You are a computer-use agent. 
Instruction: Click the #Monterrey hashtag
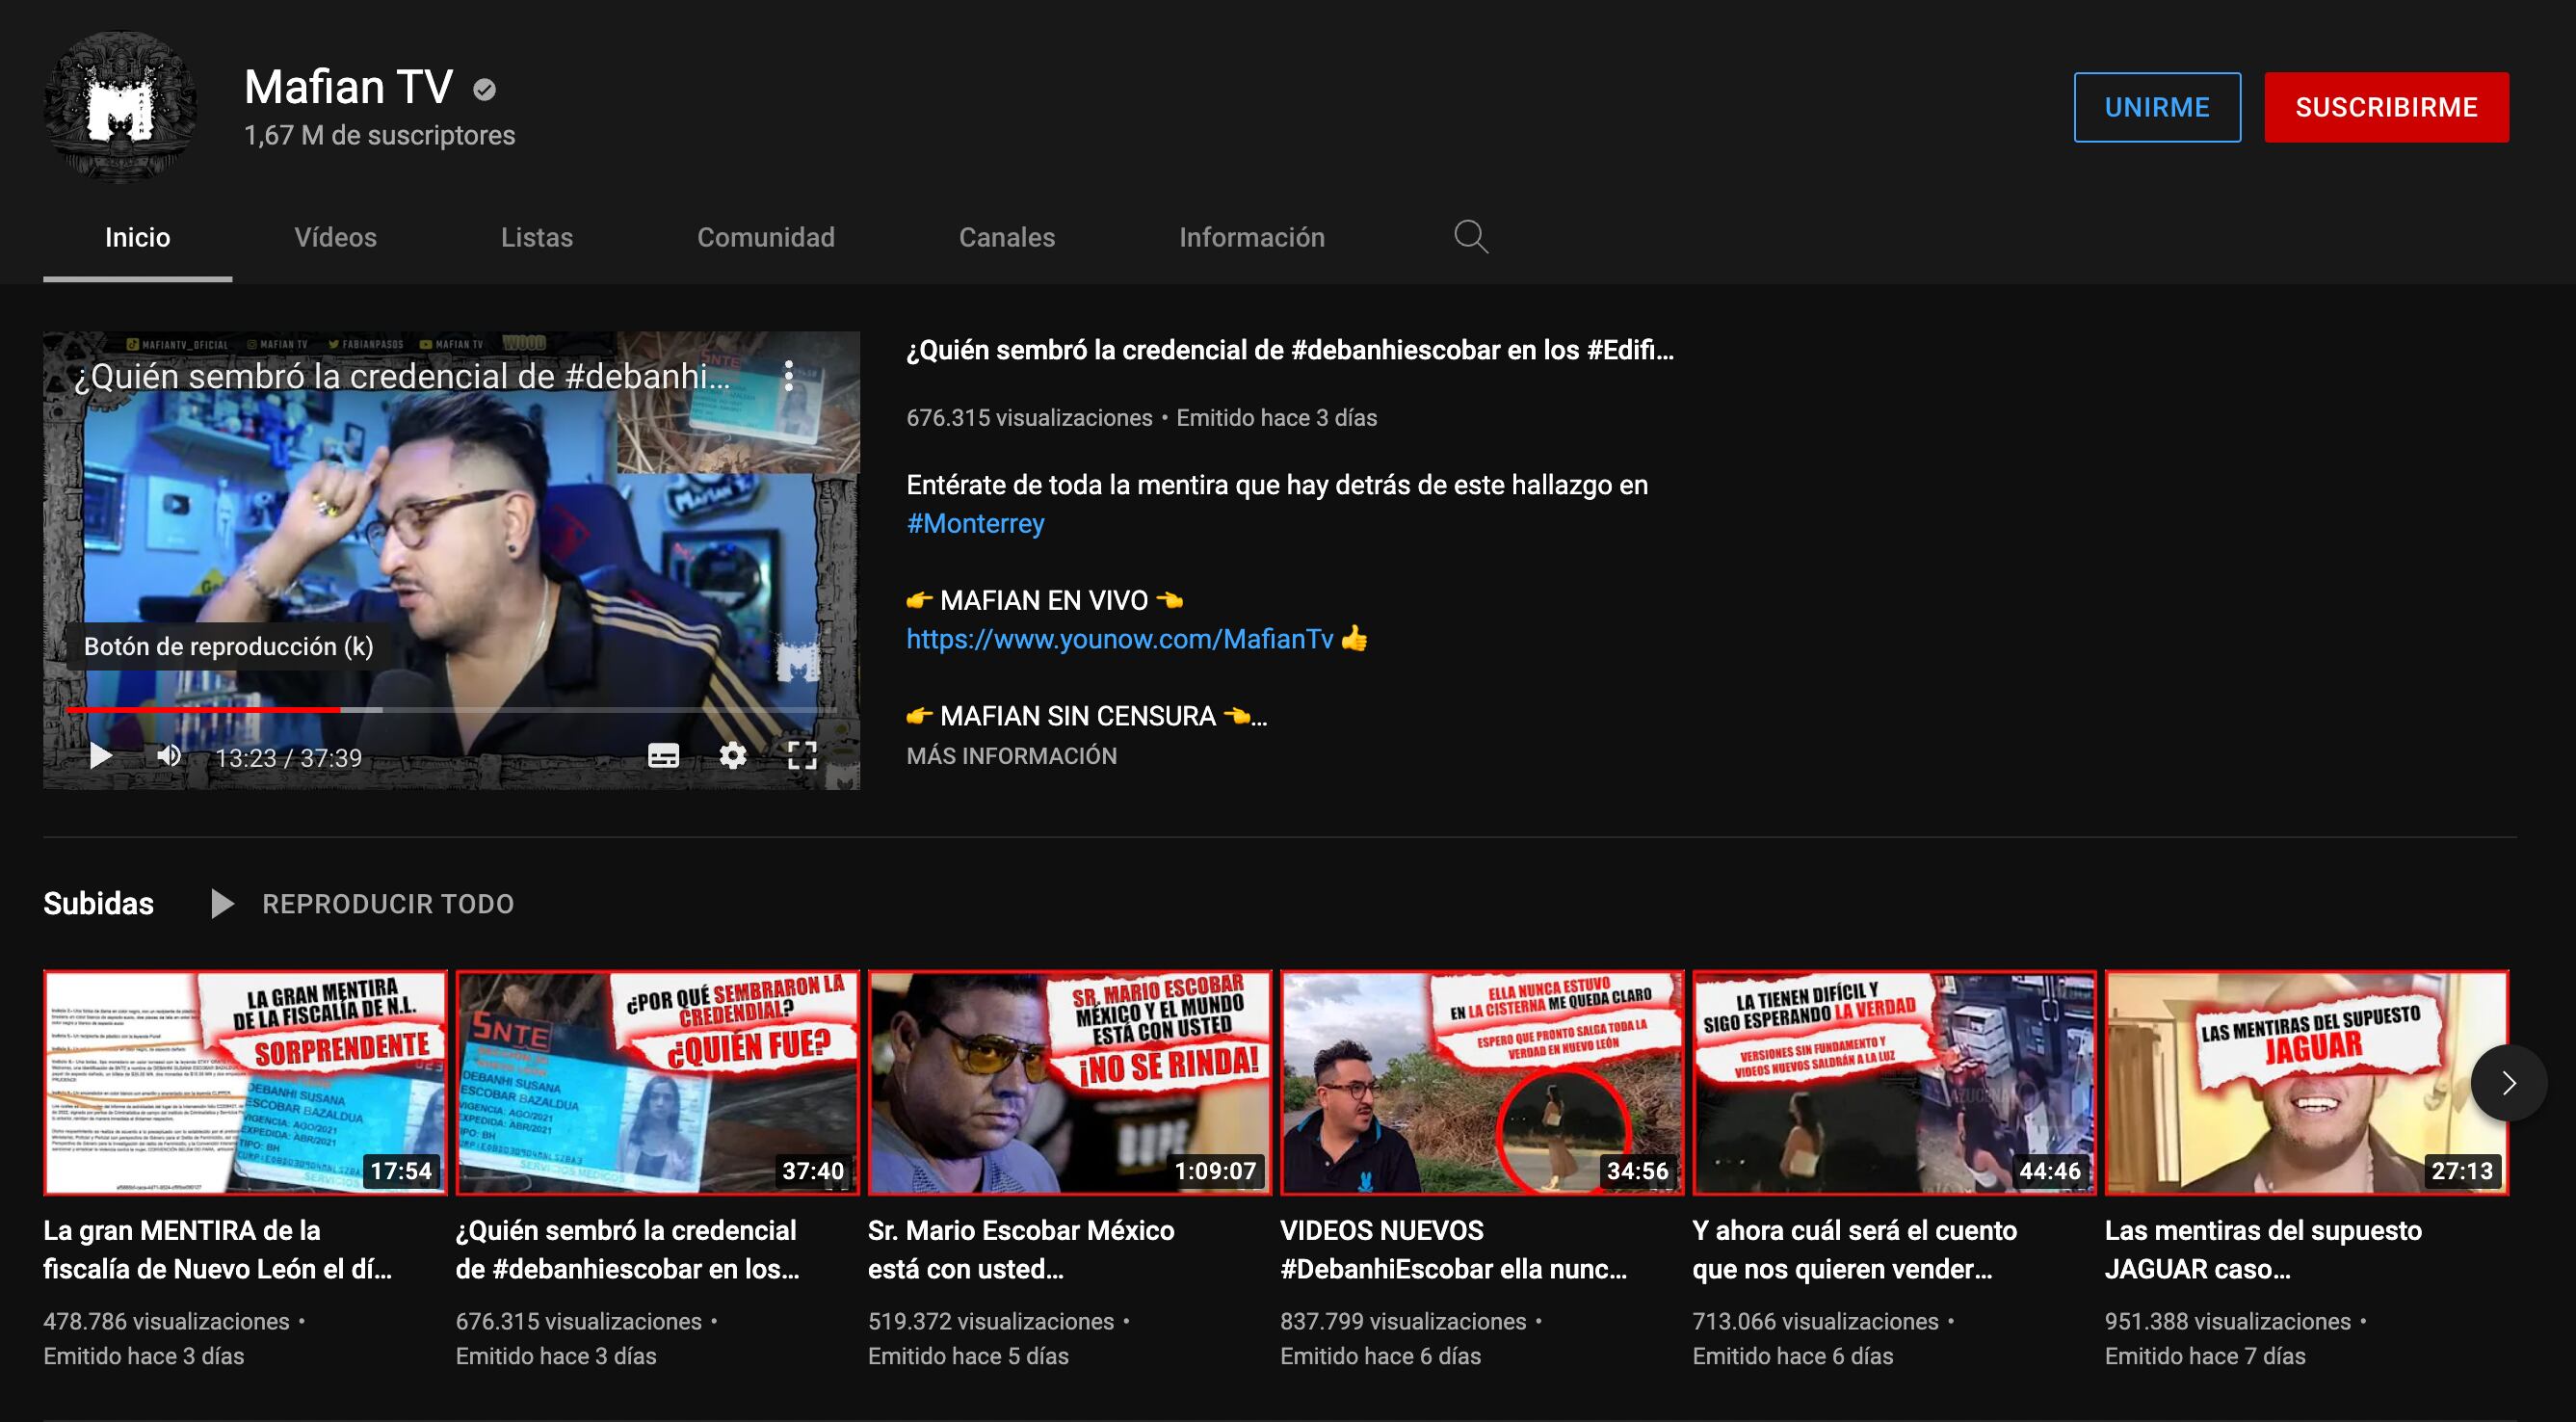coord(975,524)
